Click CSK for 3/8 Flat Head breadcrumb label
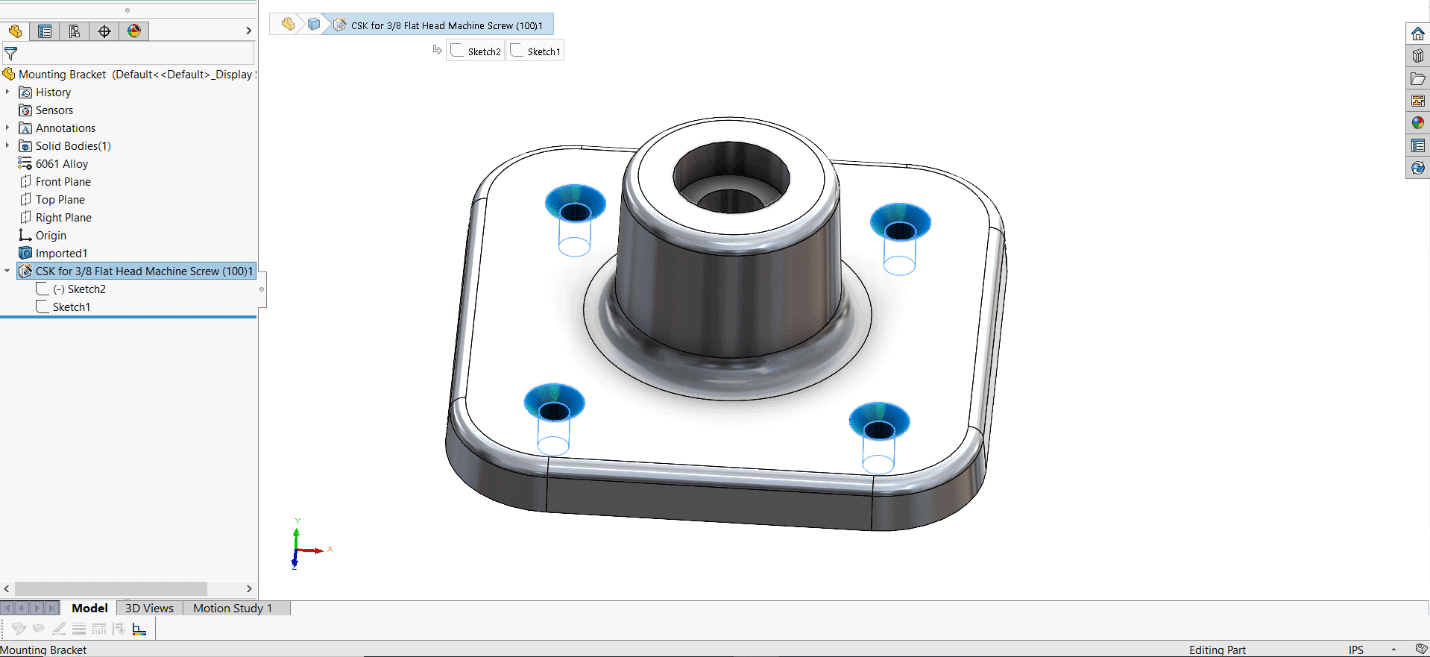 (x=446, y=25)
